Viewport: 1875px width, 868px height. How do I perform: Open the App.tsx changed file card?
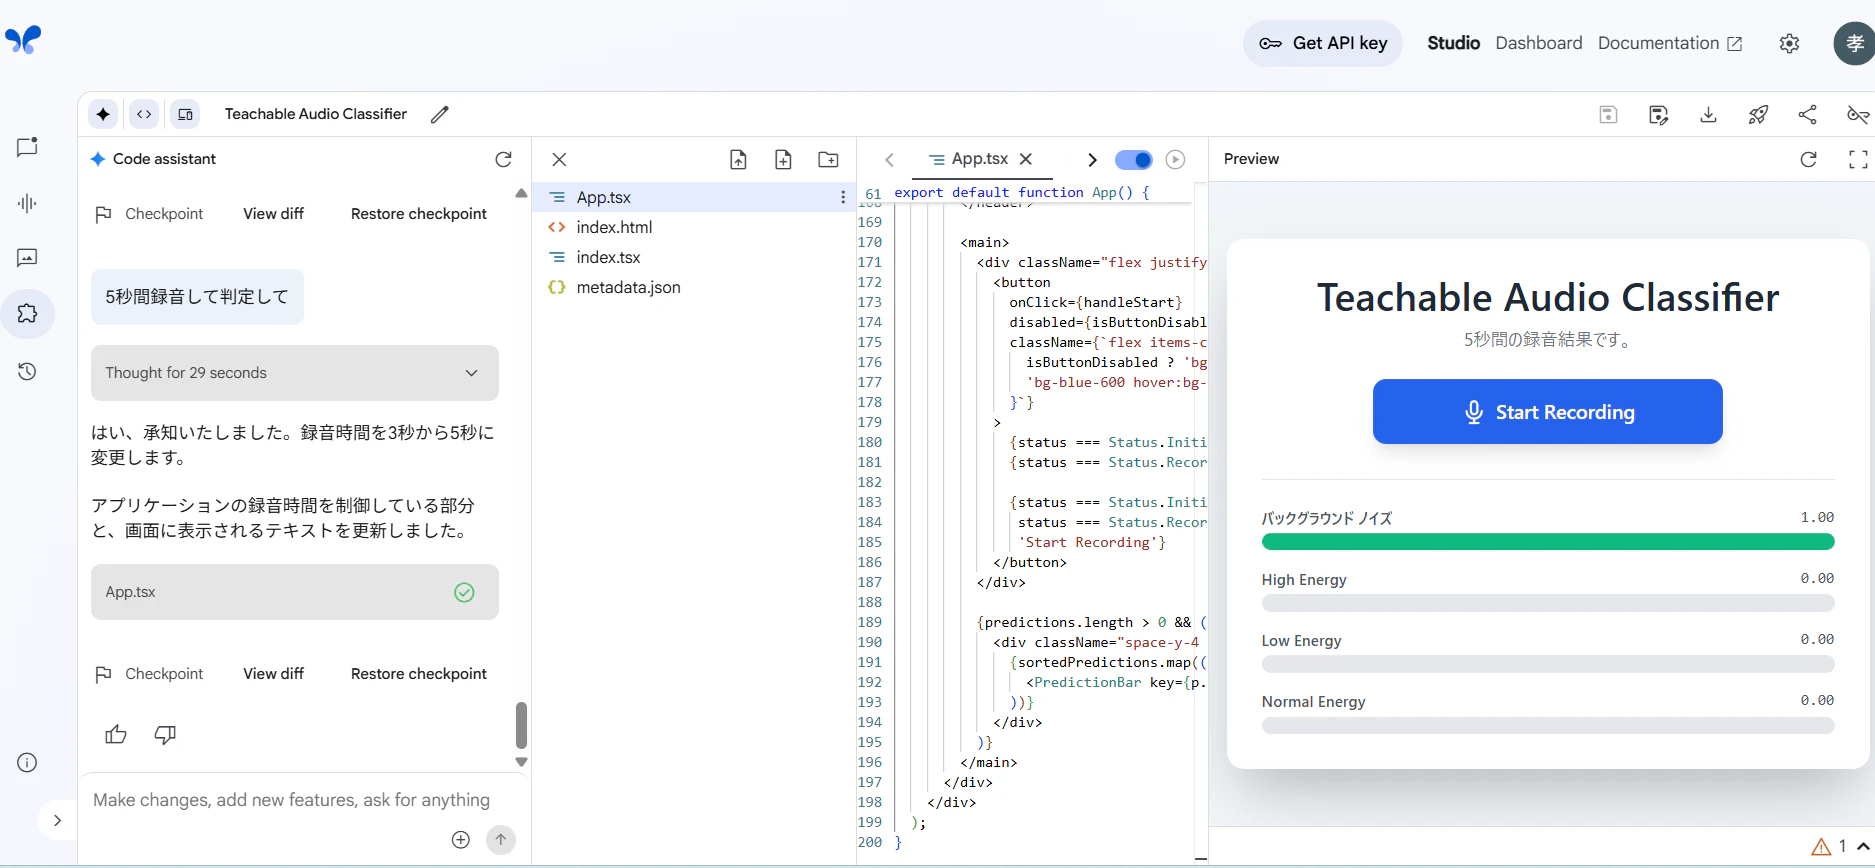(295, 592)
